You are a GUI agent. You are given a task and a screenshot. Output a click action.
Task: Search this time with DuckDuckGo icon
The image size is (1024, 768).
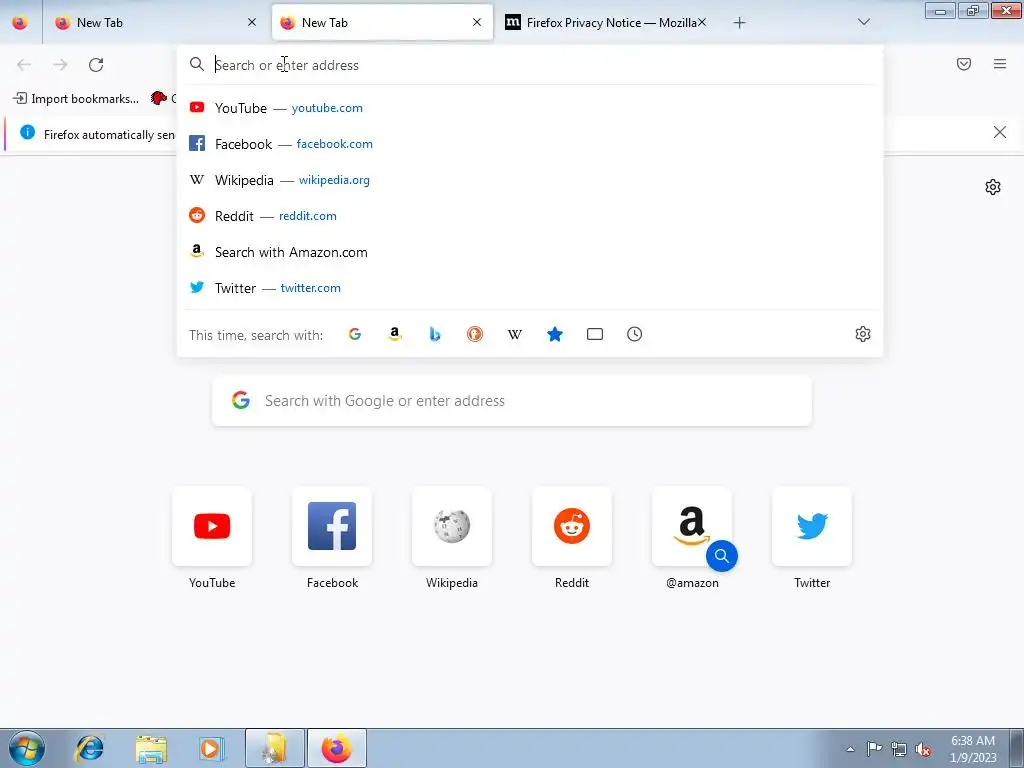click(x=475, y=334)
